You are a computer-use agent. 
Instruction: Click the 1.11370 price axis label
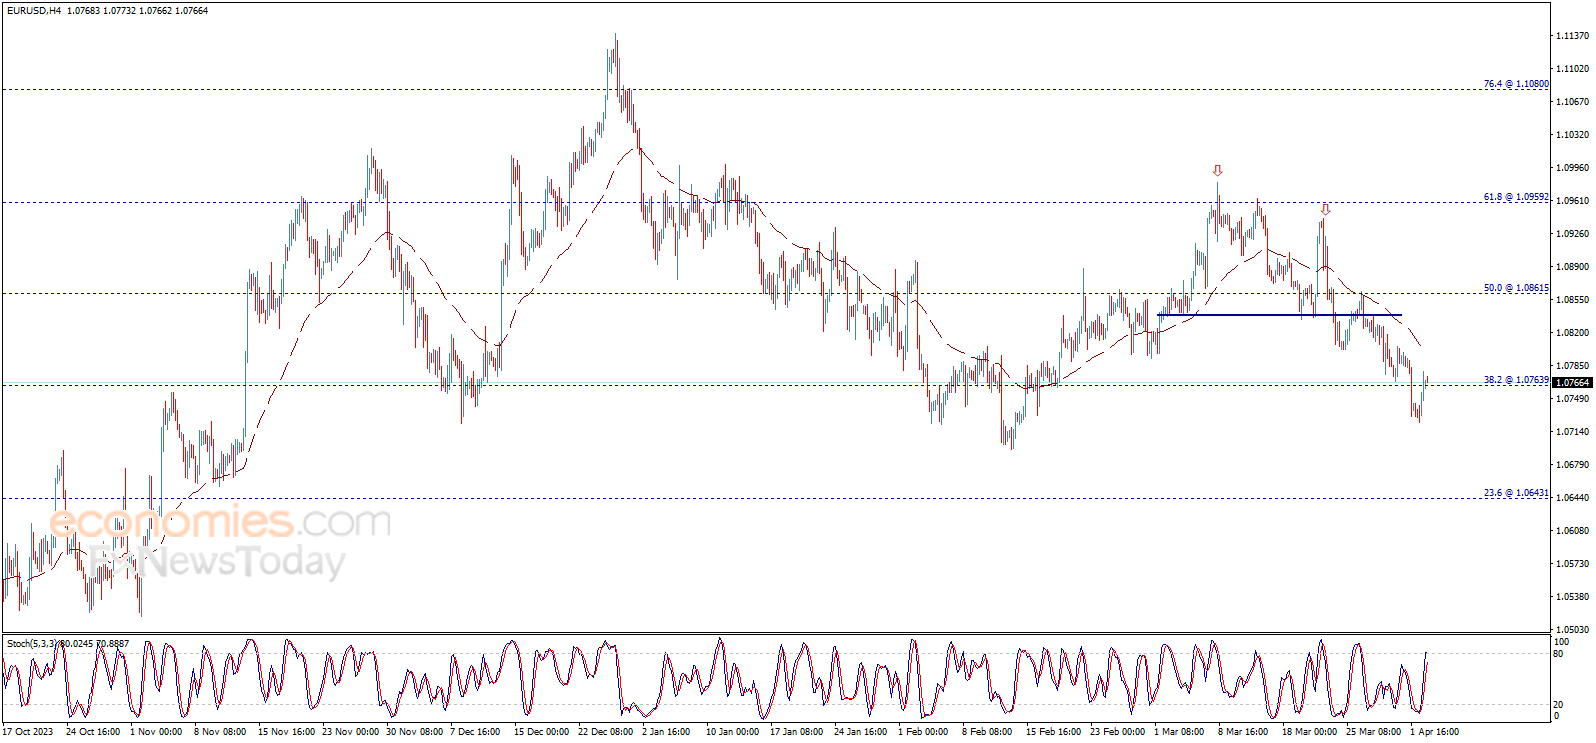pyautogui.click(x=1571, y=36)
